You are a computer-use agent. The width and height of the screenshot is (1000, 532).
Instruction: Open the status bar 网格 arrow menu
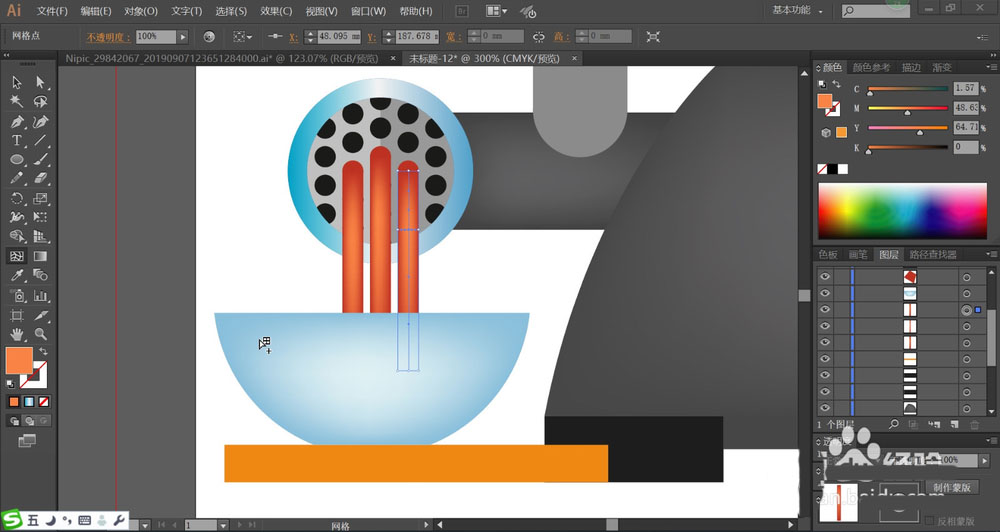coord(428,526)
